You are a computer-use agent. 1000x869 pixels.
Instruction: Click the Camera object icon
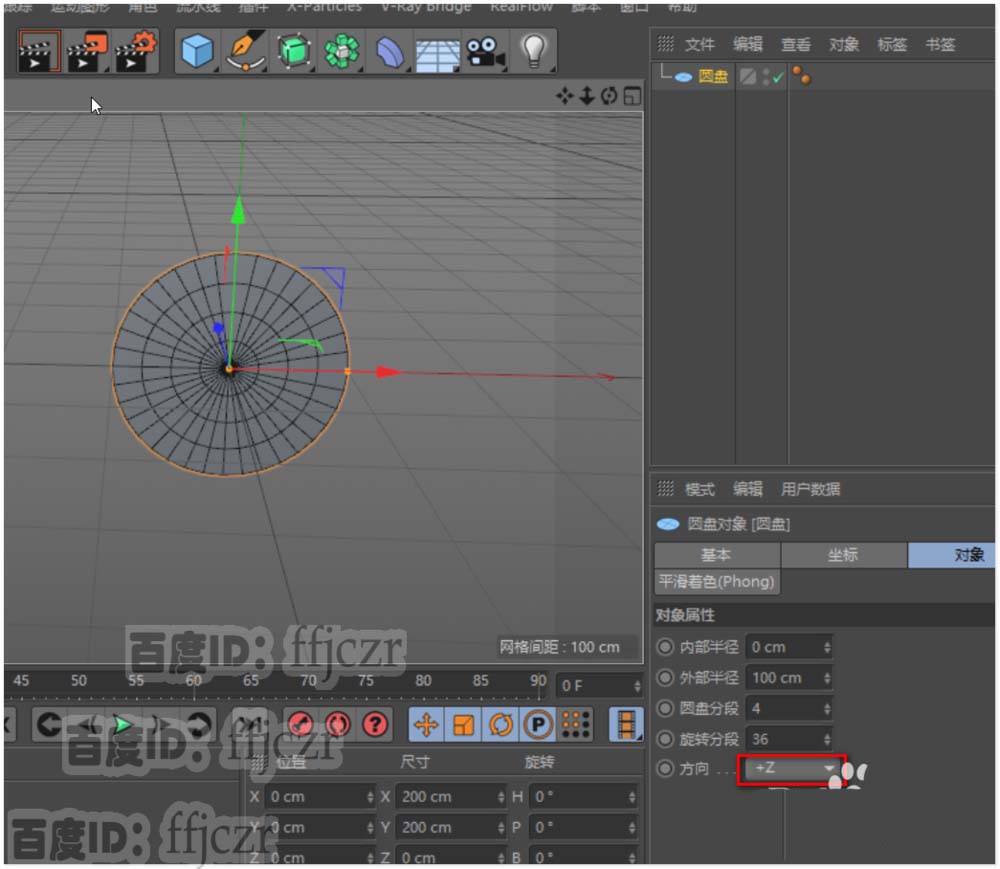click(485, 52)
